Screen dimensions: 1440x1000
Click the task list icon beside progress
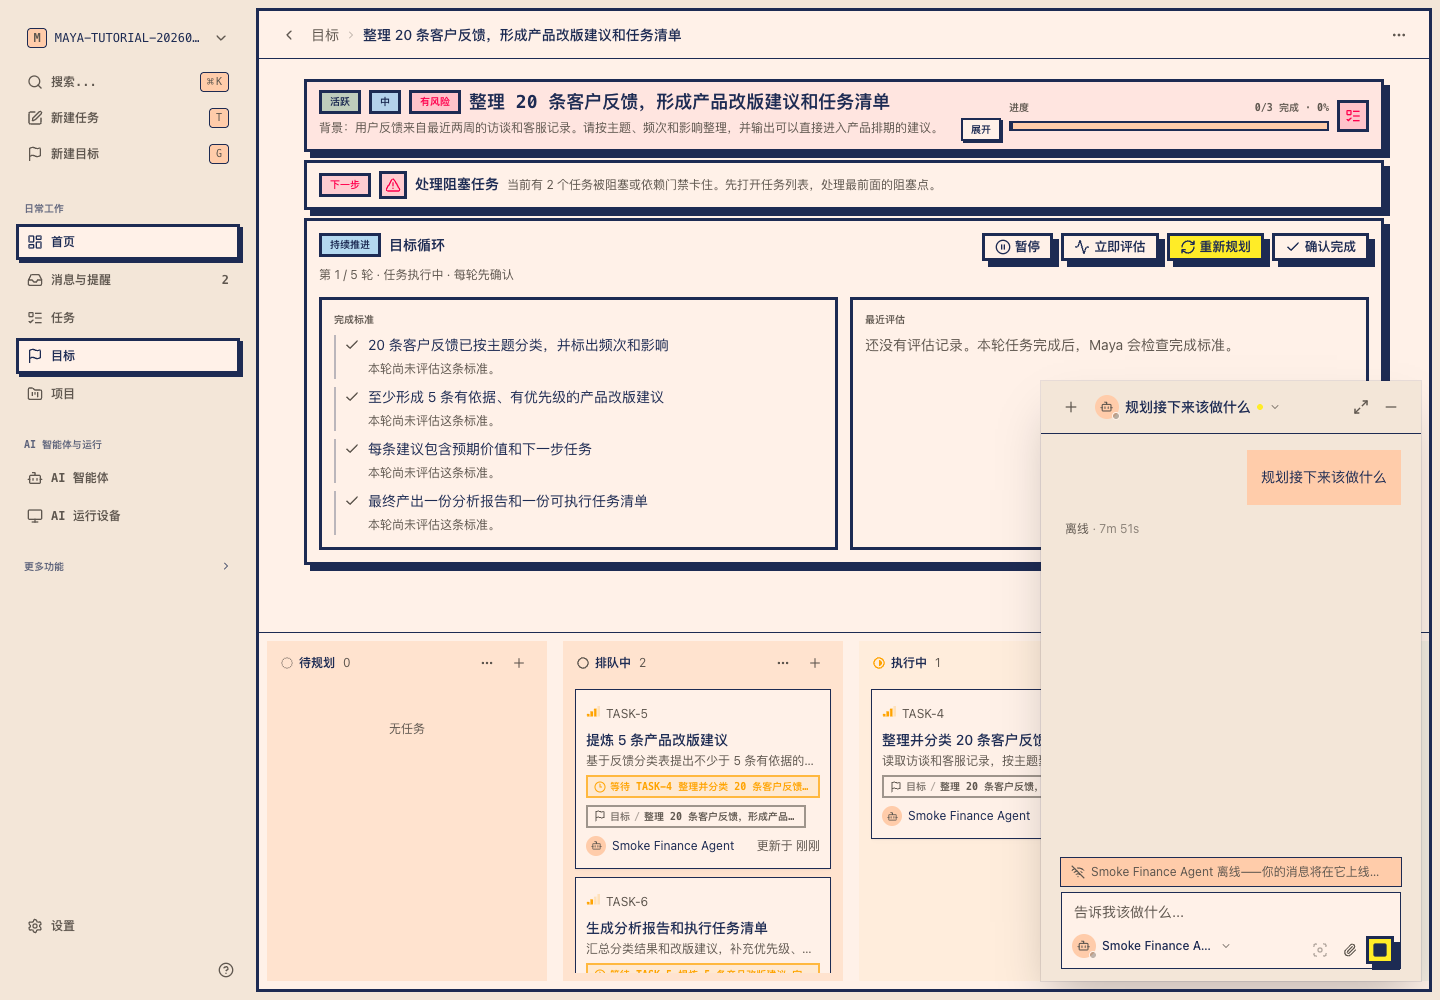(x=1353, y=115)
